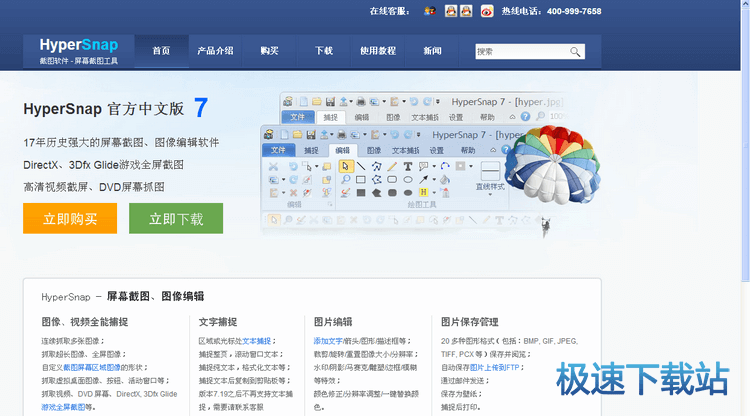This screenshot has height=416, width=750.
Task: Click the orange 立即购买 button
Action: (70, 219)
